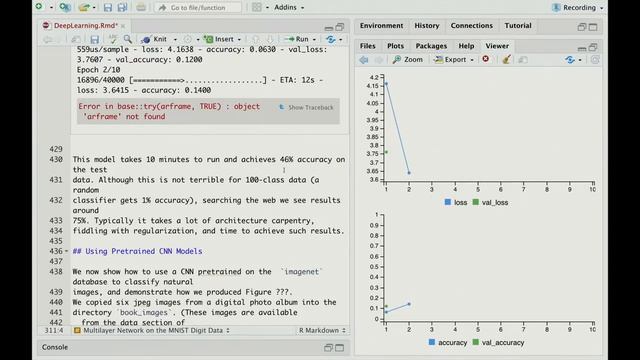Switch to the Tutorial tab
Viewport: 640px width, 360px height.
click(518, 25)
